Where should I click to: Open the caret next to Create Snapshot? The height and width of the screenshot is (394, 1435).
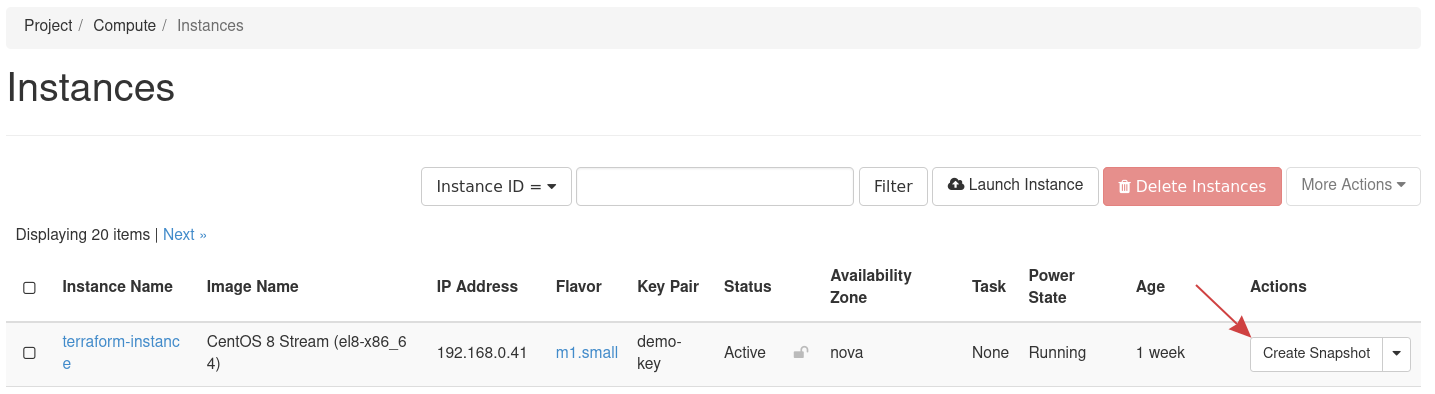(1397, 353)
